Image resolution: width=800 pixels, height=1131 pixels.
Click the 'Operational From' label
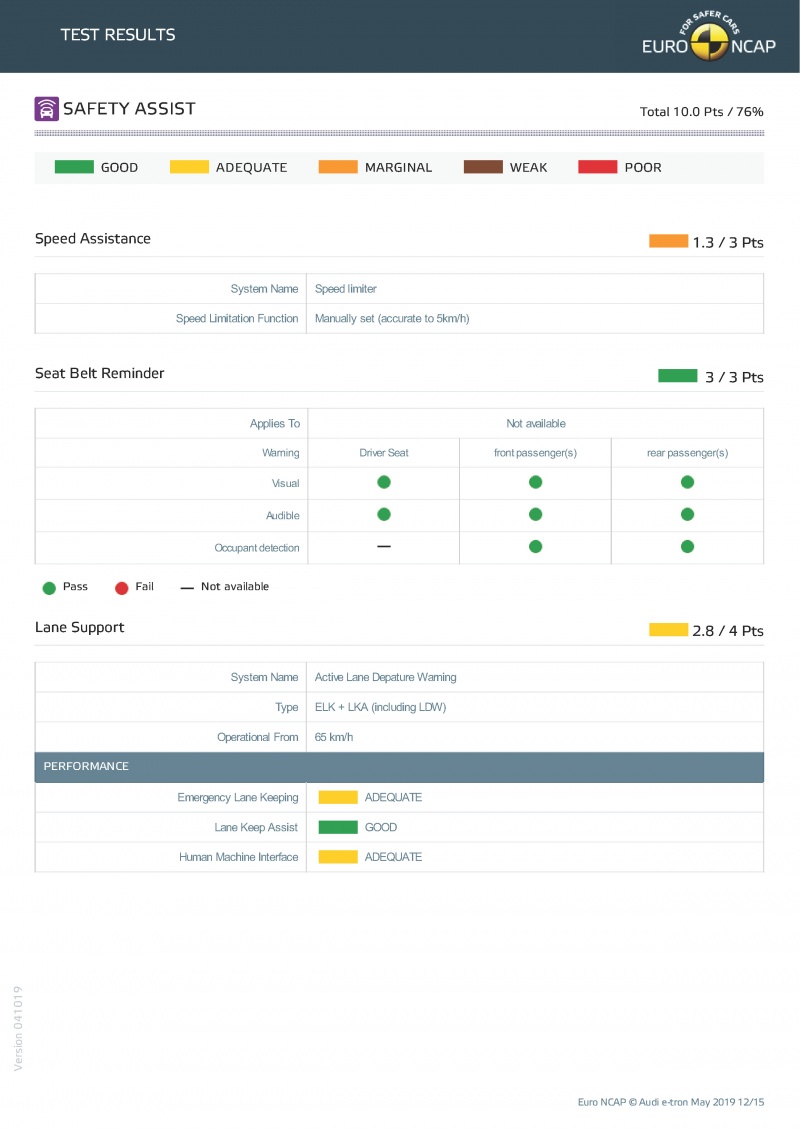[258, 737]
